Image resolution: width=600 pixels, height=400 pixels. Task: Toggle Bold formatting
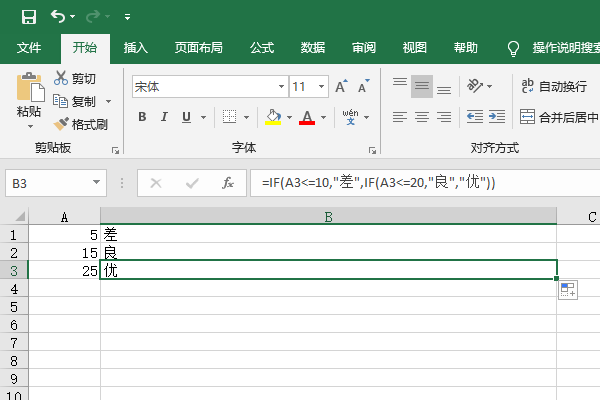(142, 118)
